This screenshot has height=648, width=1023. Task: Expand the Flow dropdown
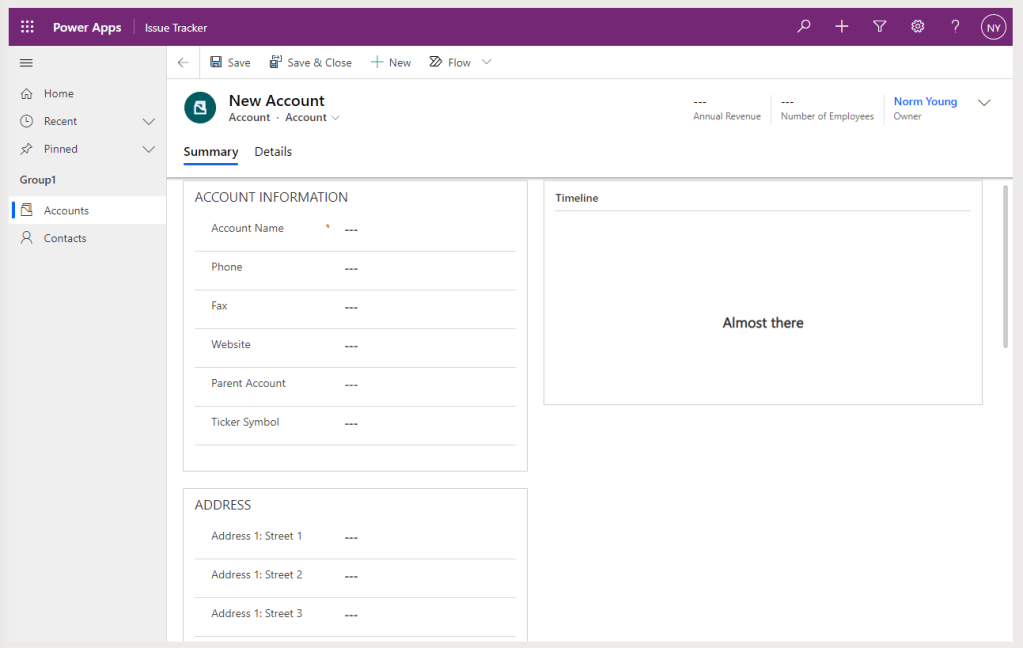point(487,62)
